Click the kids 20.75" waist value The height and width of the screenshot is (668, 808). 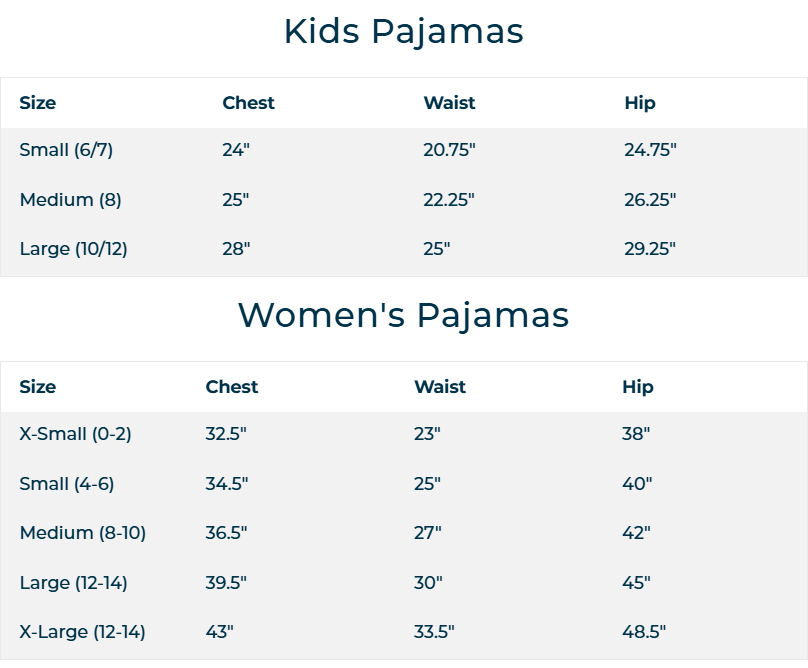pyautogui.click(x=449, y=150)
